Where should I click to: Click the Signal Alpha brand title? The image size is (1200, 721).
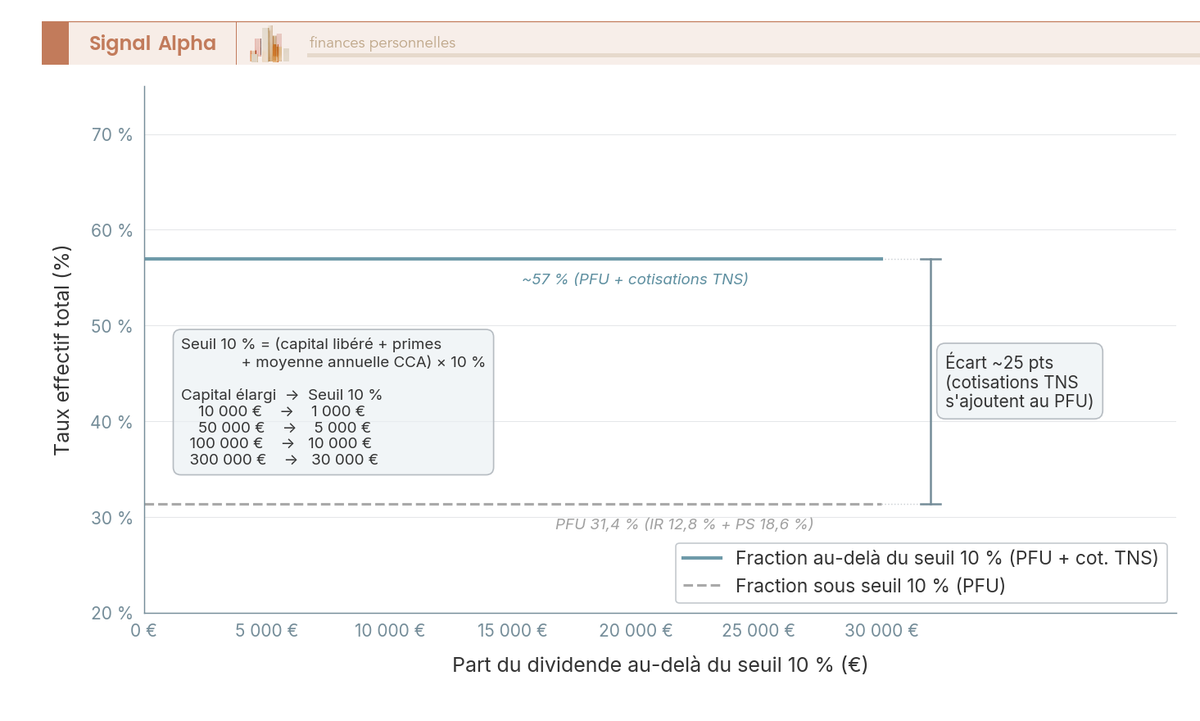152,43
